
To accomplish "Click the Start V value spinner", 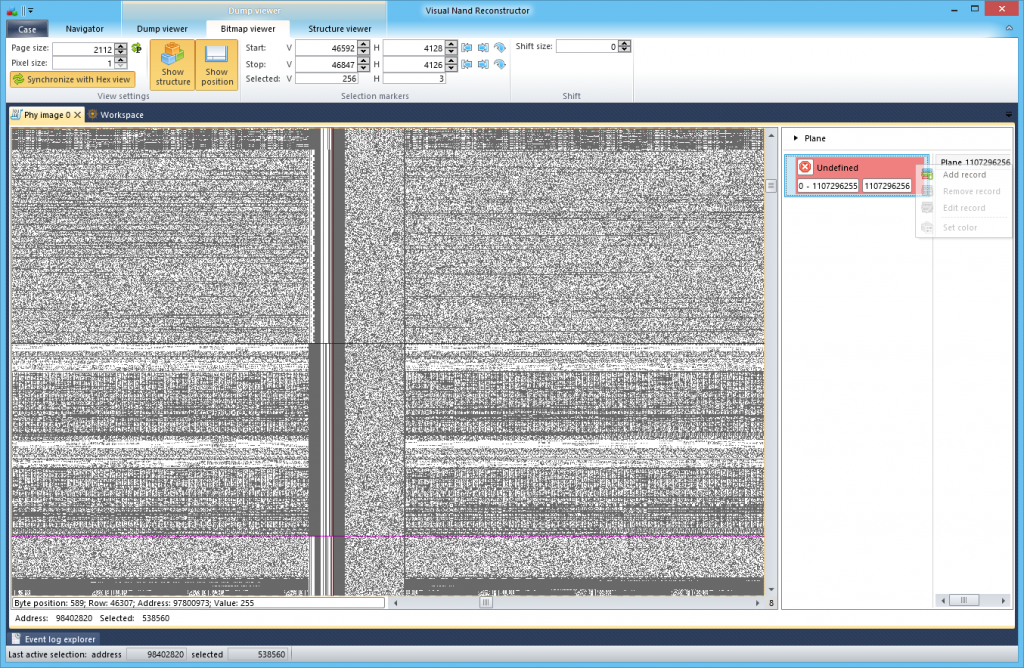I will [364, 48].
